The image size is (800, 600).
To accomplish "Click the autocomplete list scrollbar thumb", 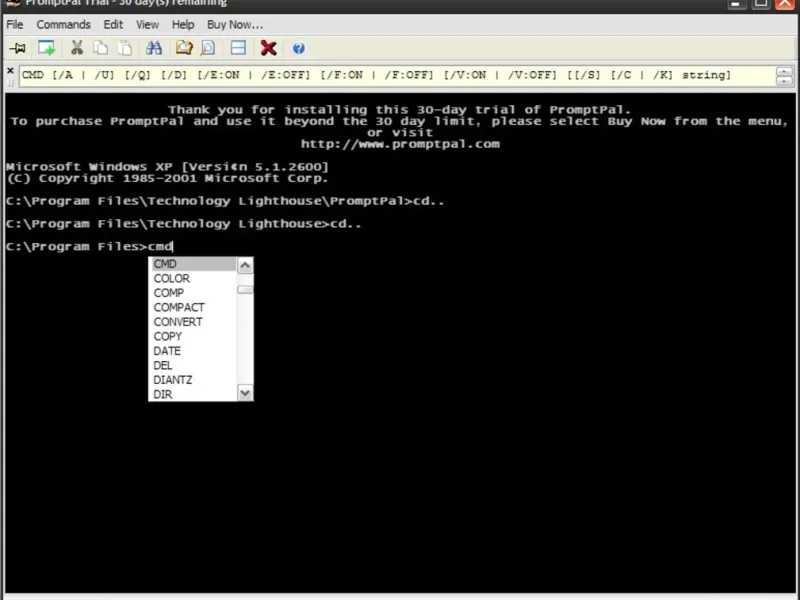I will pyautogui.click(x=245, y=289).
